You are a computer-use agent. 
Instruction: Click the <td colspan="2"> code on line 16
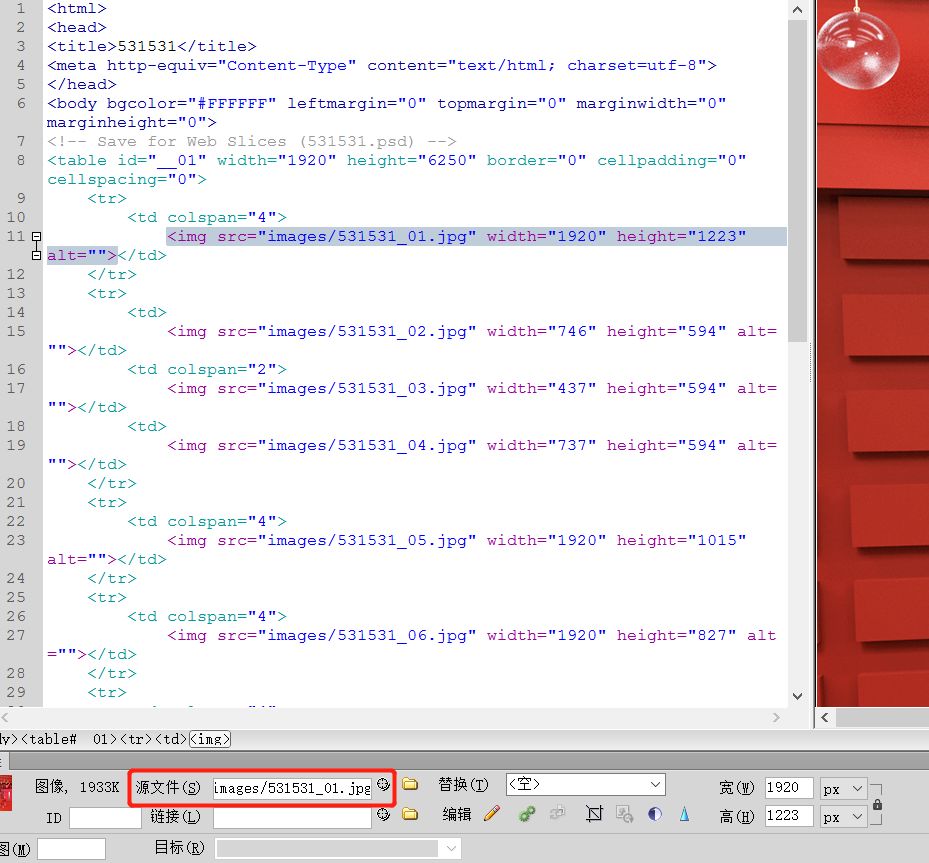point(207,370)
